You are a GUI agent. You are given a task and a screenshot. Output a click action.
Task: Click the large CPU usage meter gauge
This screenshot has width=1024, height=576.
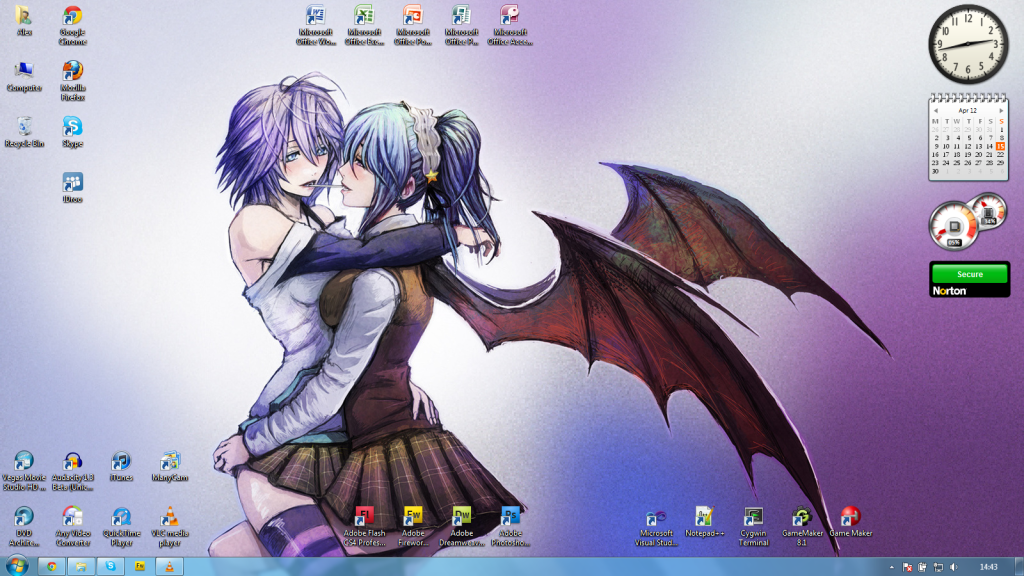953,226
